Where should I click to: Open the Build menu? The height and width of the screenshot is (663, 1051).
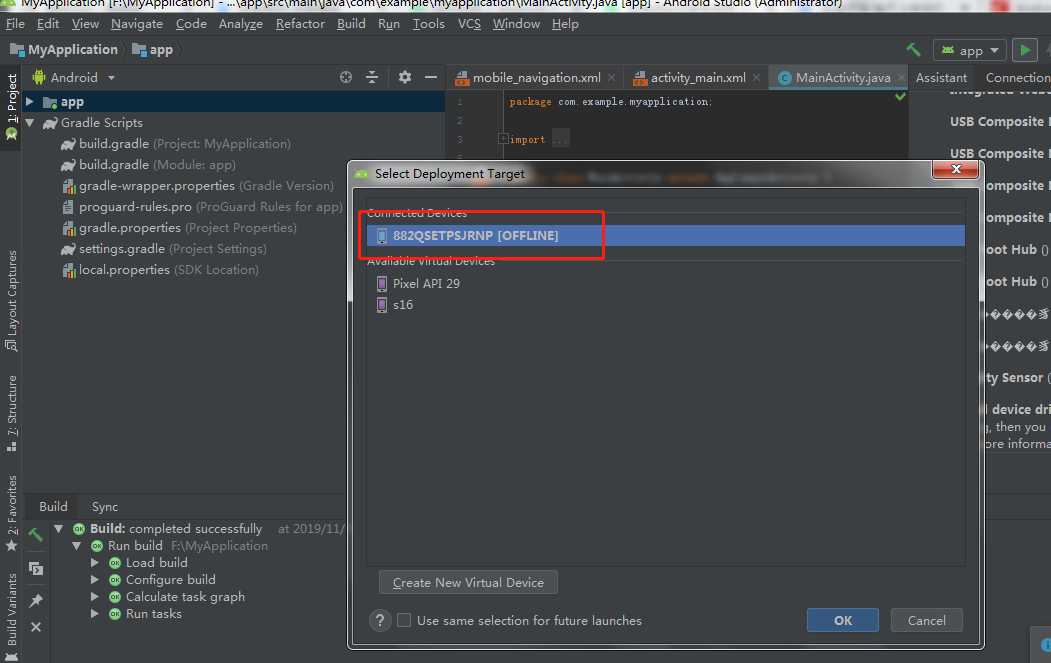[351, 23]
